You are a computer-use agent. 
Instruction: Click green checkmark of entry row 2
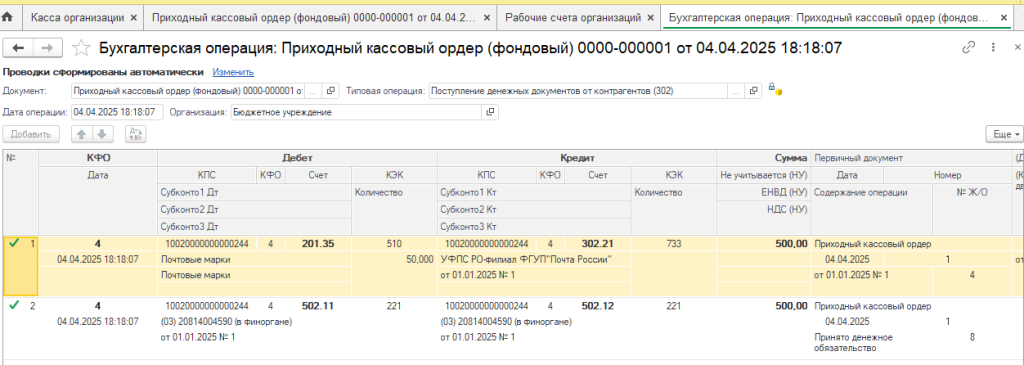click(15, 306)
